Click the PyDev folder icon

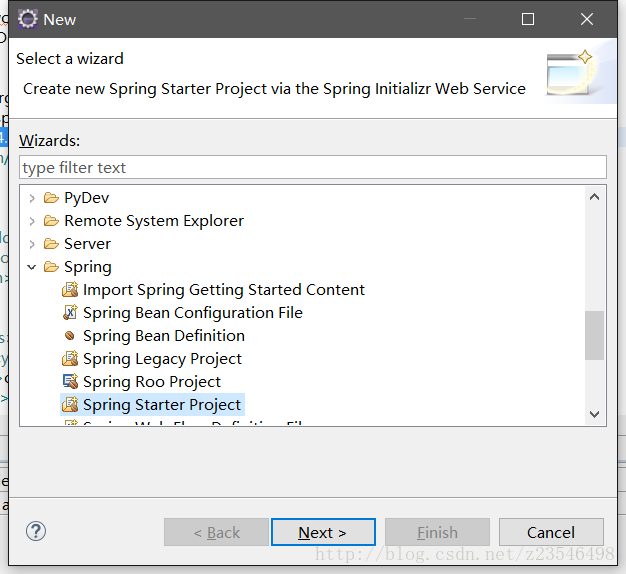click(x=51, y=198)
